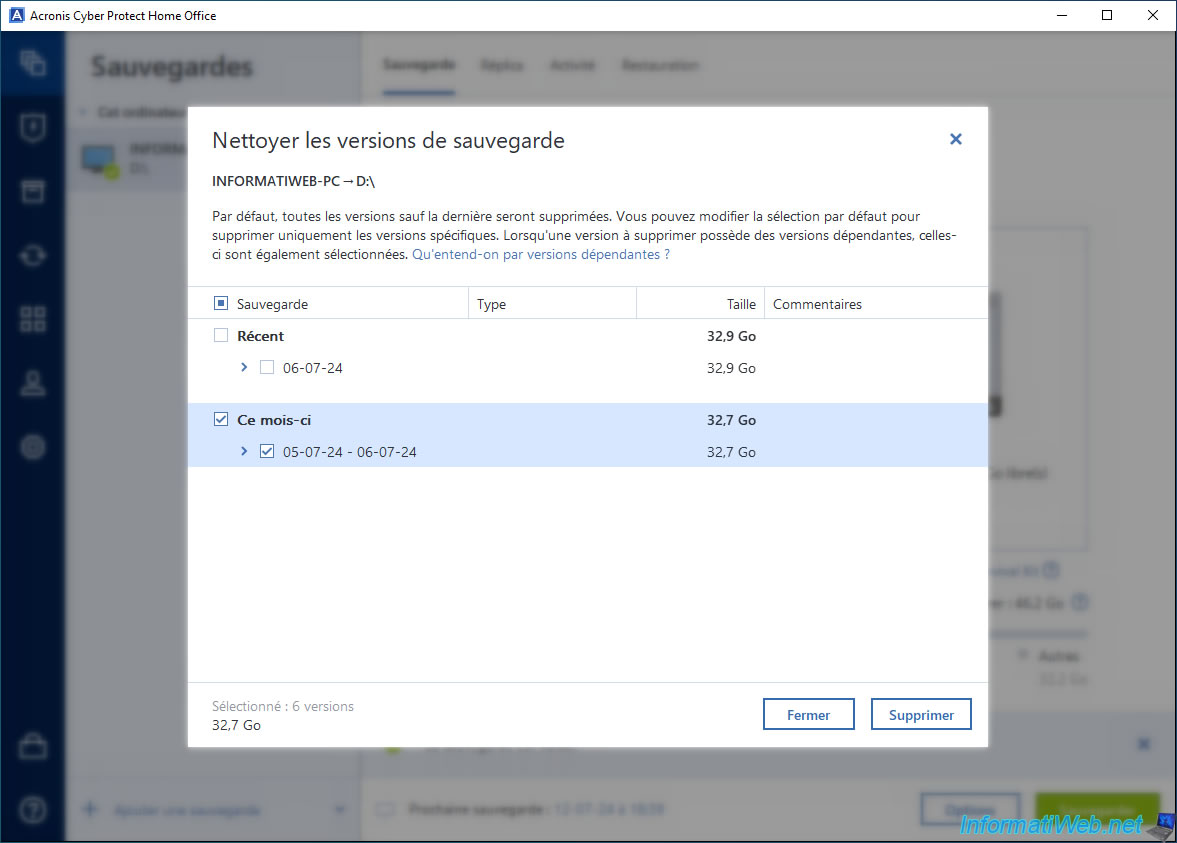Open the Tools grid icon in the sidebar

click(33, 319)
